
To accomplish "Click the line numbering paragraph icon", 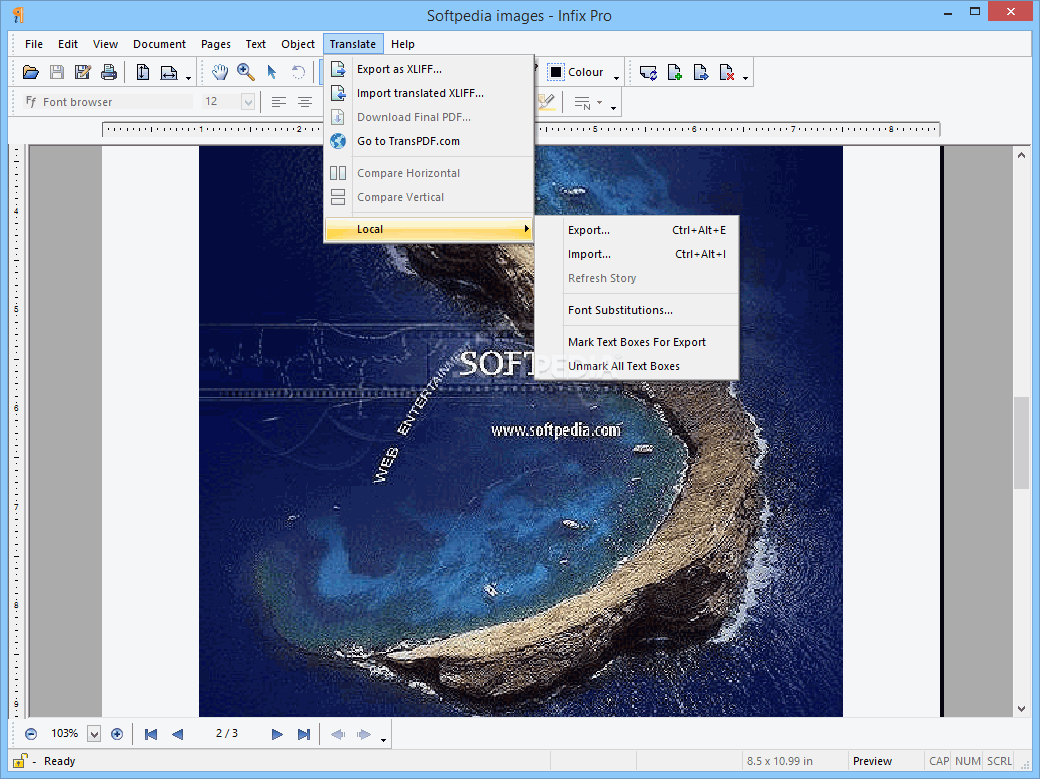I will (582, 103).
